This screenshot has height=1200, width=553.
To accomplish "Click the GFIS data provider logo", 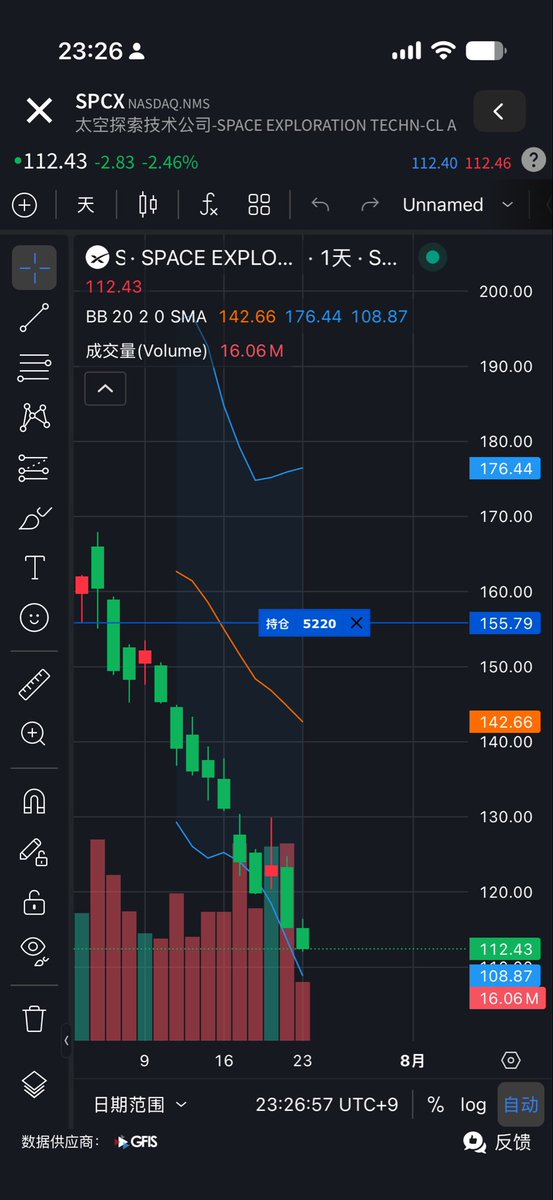I will (x=137, y=1142).
